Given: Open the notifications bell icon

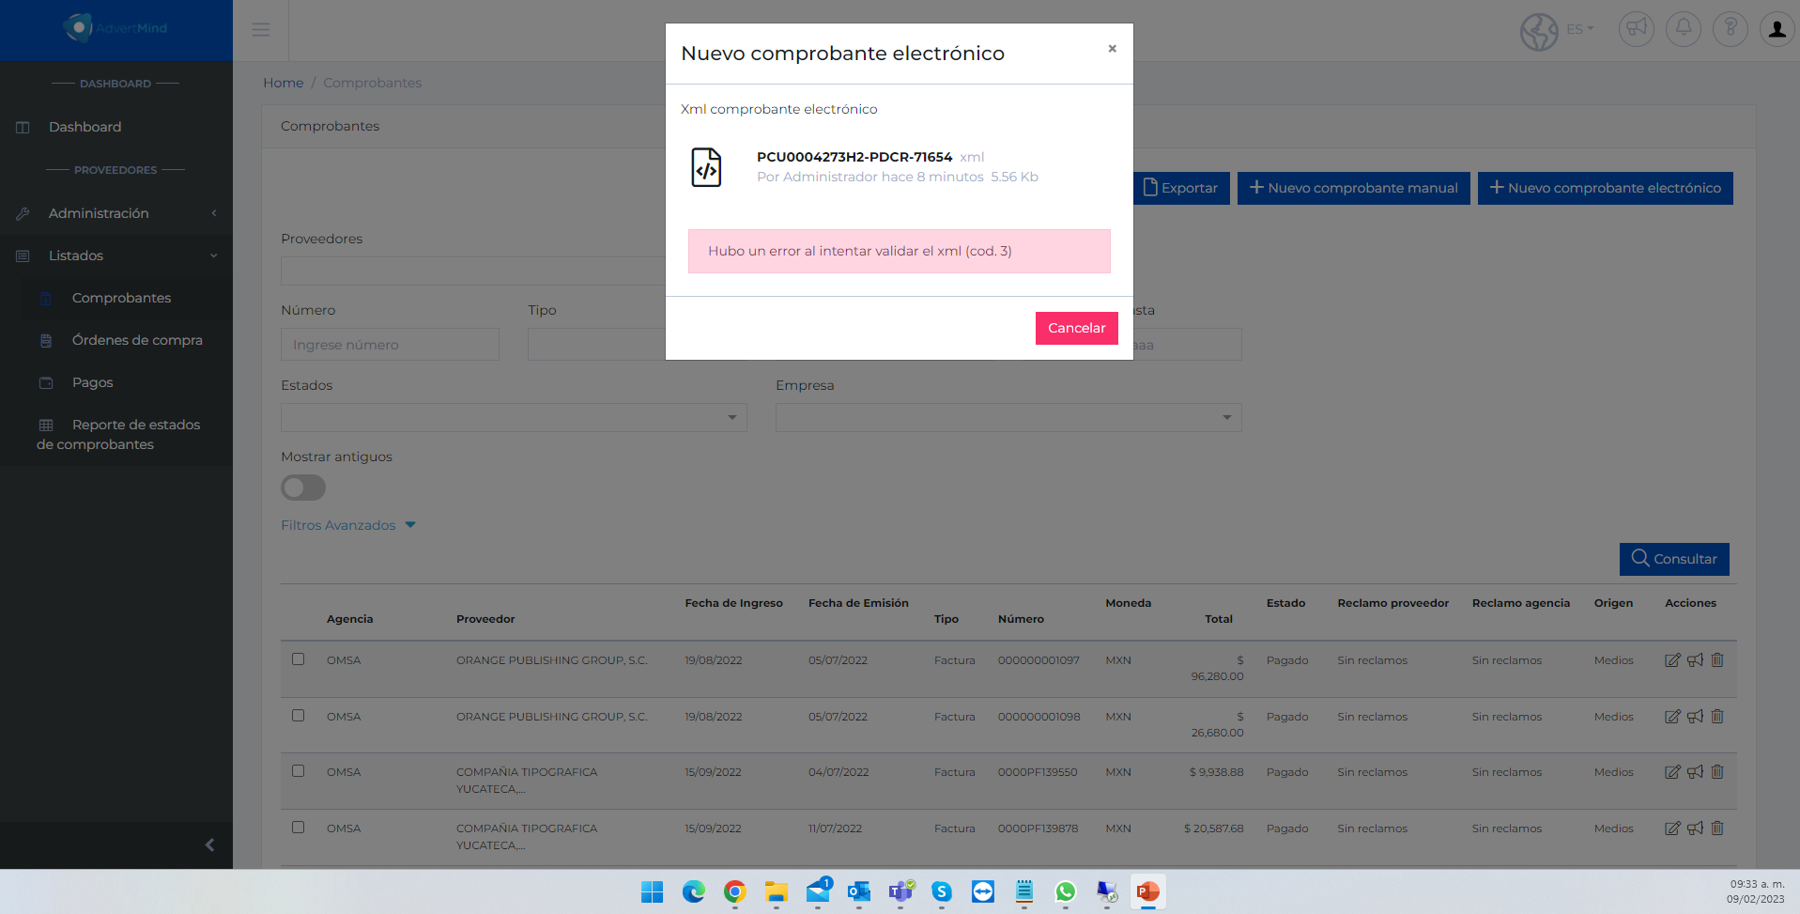Looking at the screenshot, I should click(x=1683, y=29).
